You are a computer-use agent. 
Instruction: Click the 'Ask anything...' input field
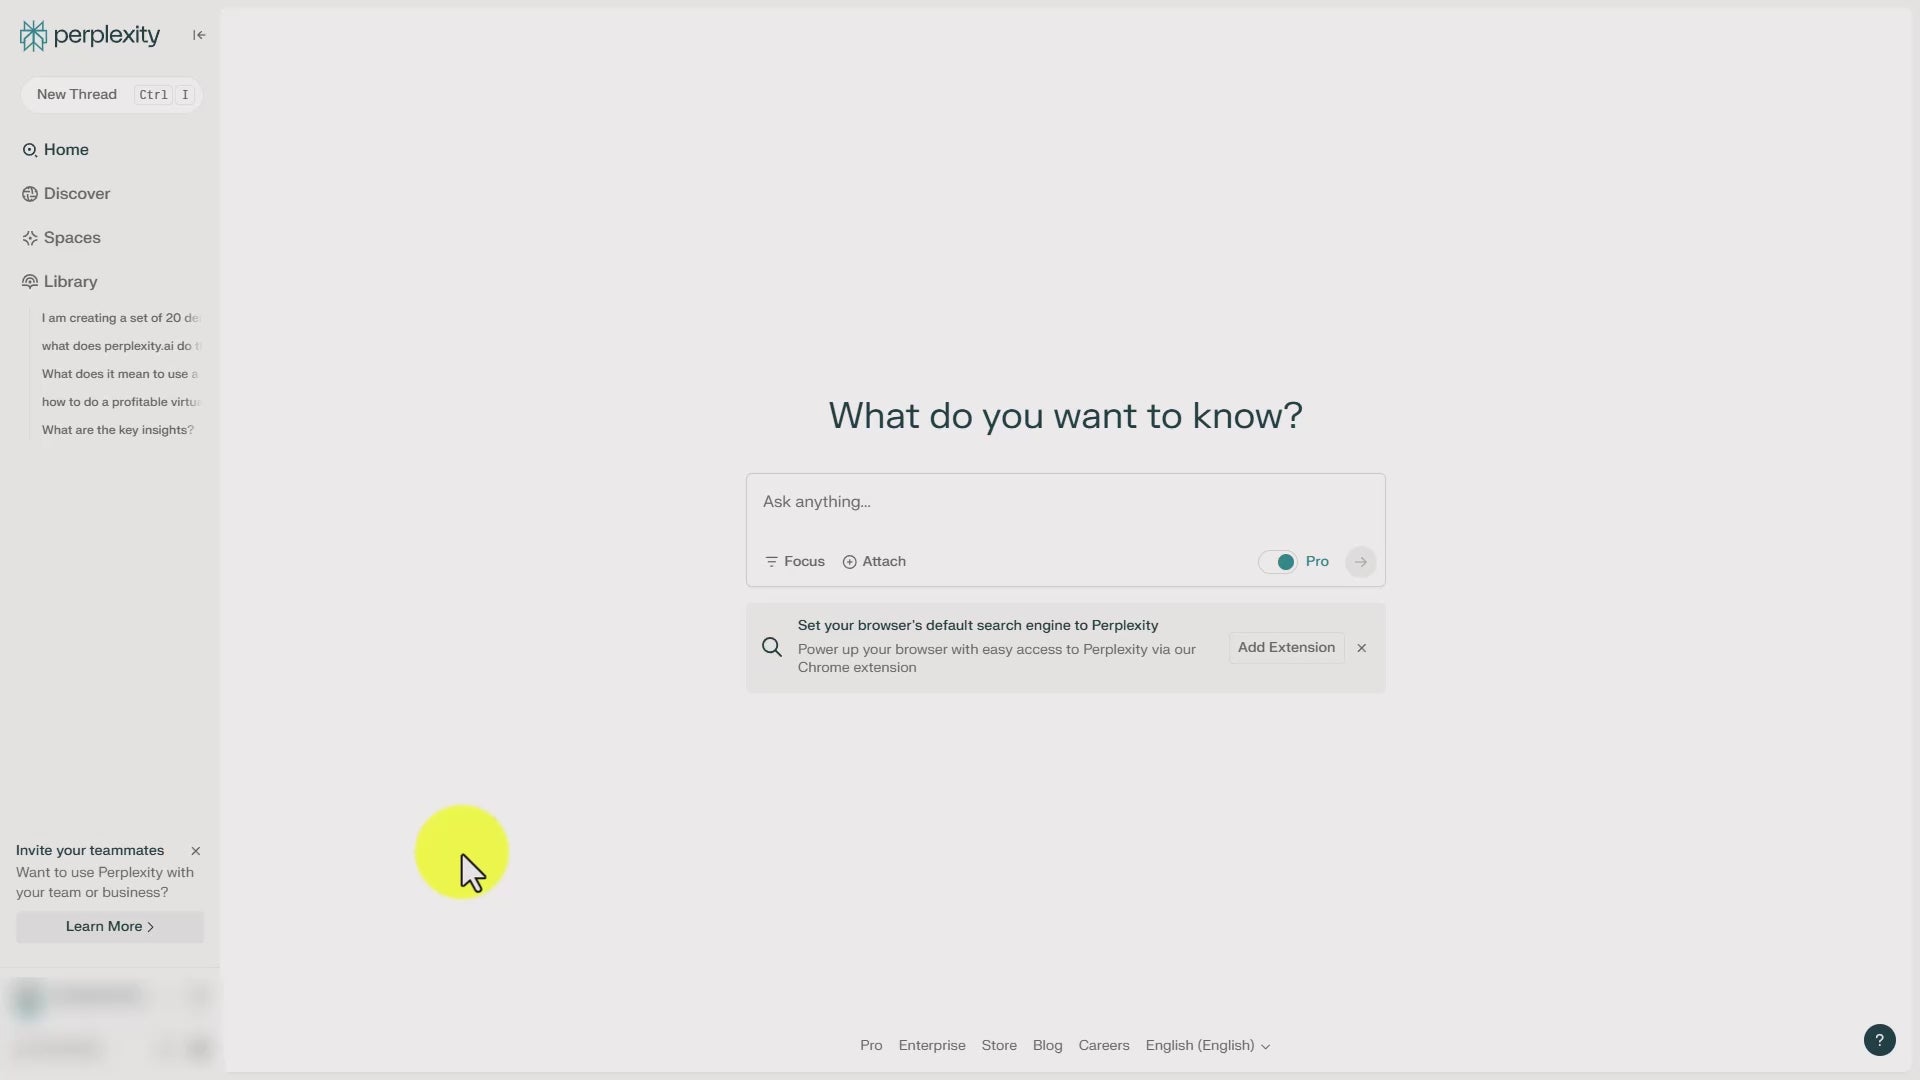(x=1065, y=502)
